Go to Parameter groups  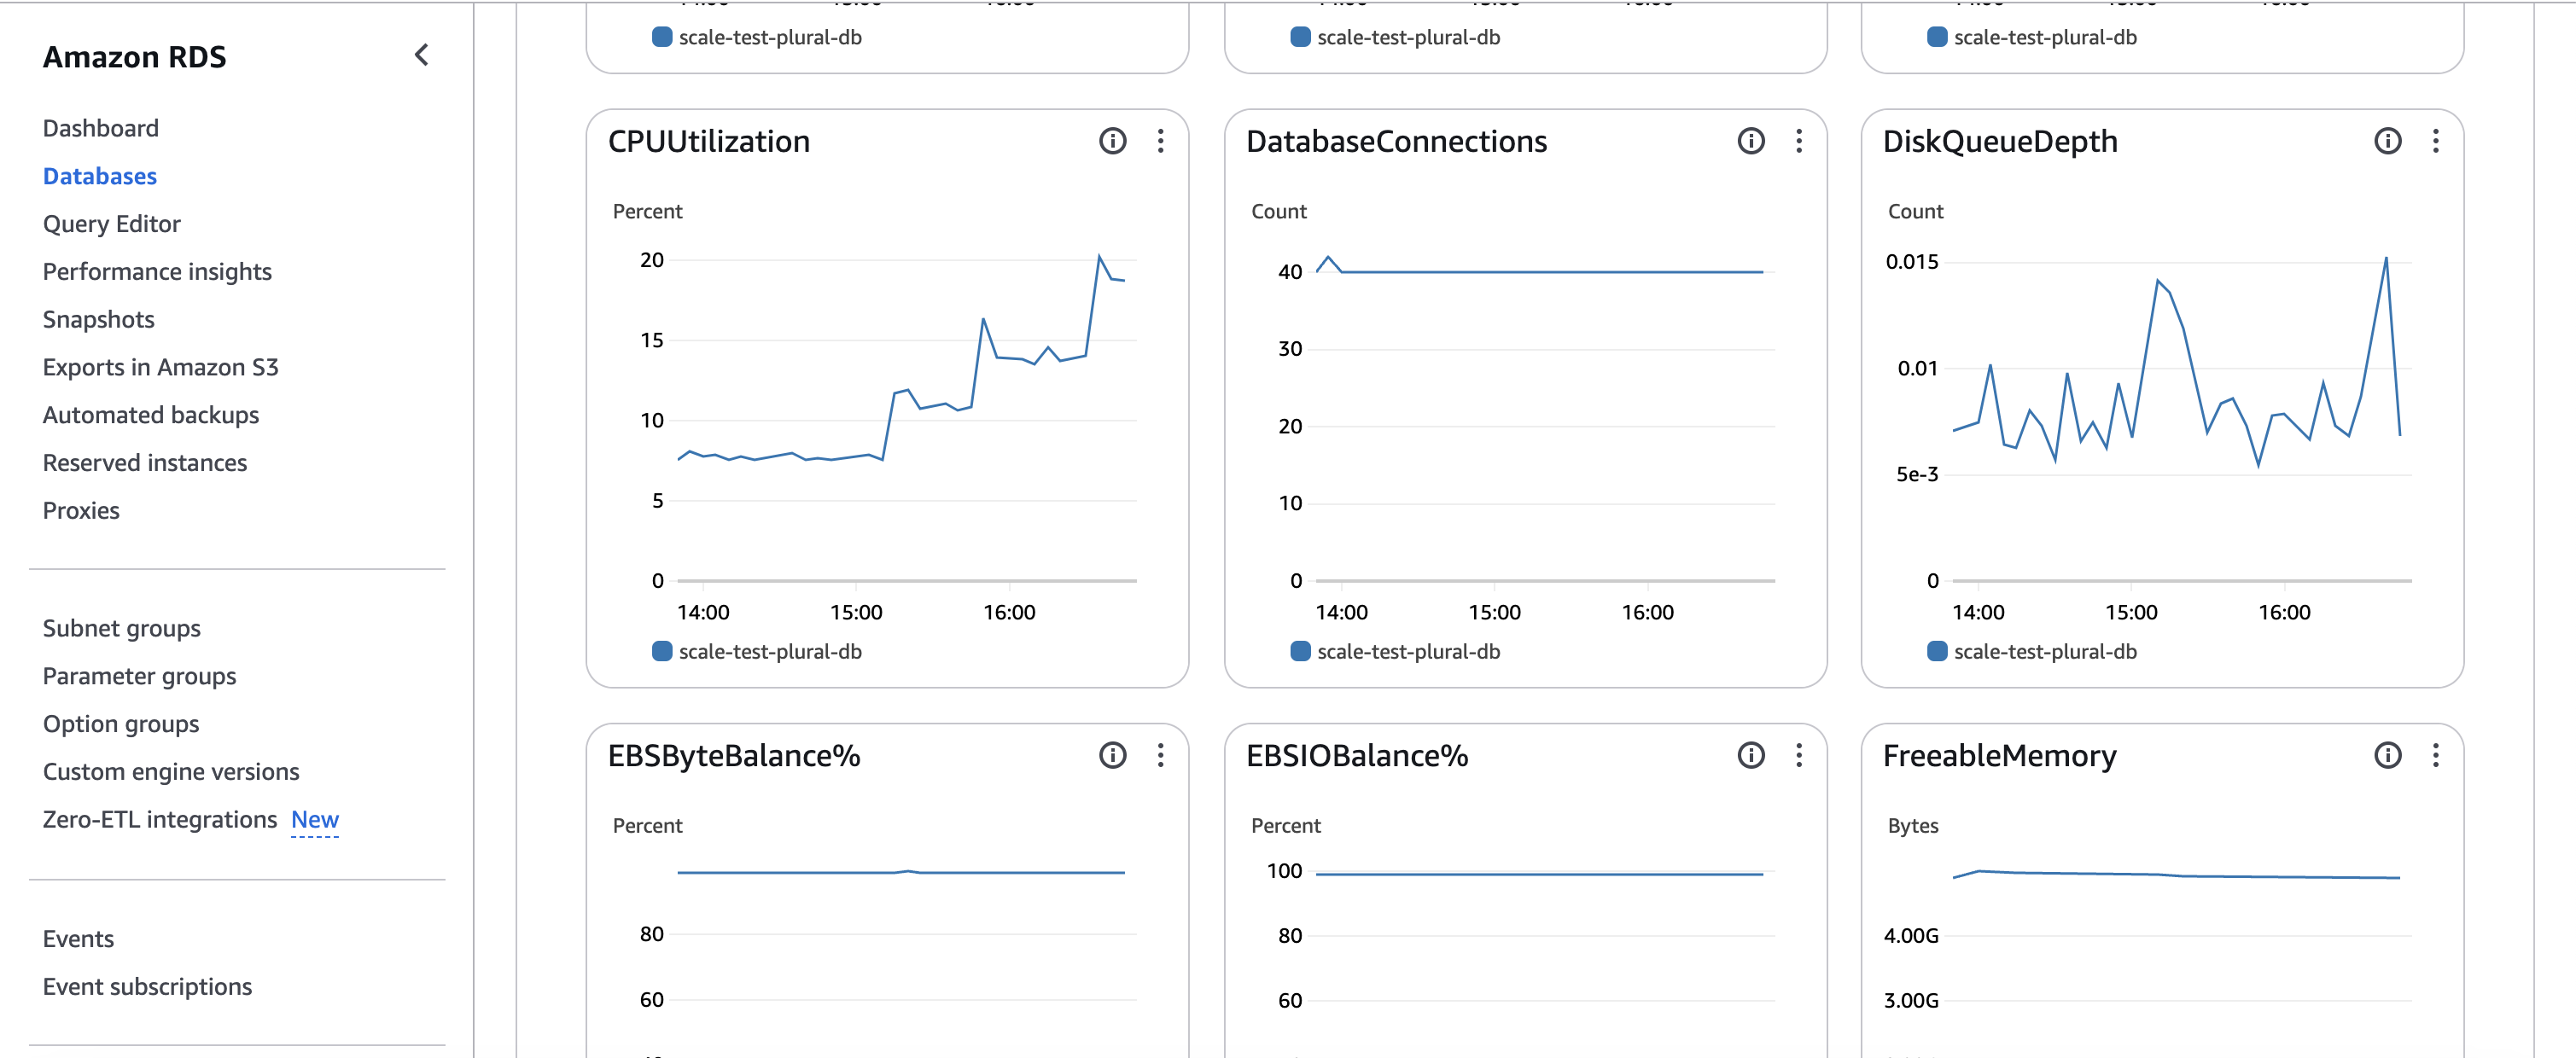[140, 676]
